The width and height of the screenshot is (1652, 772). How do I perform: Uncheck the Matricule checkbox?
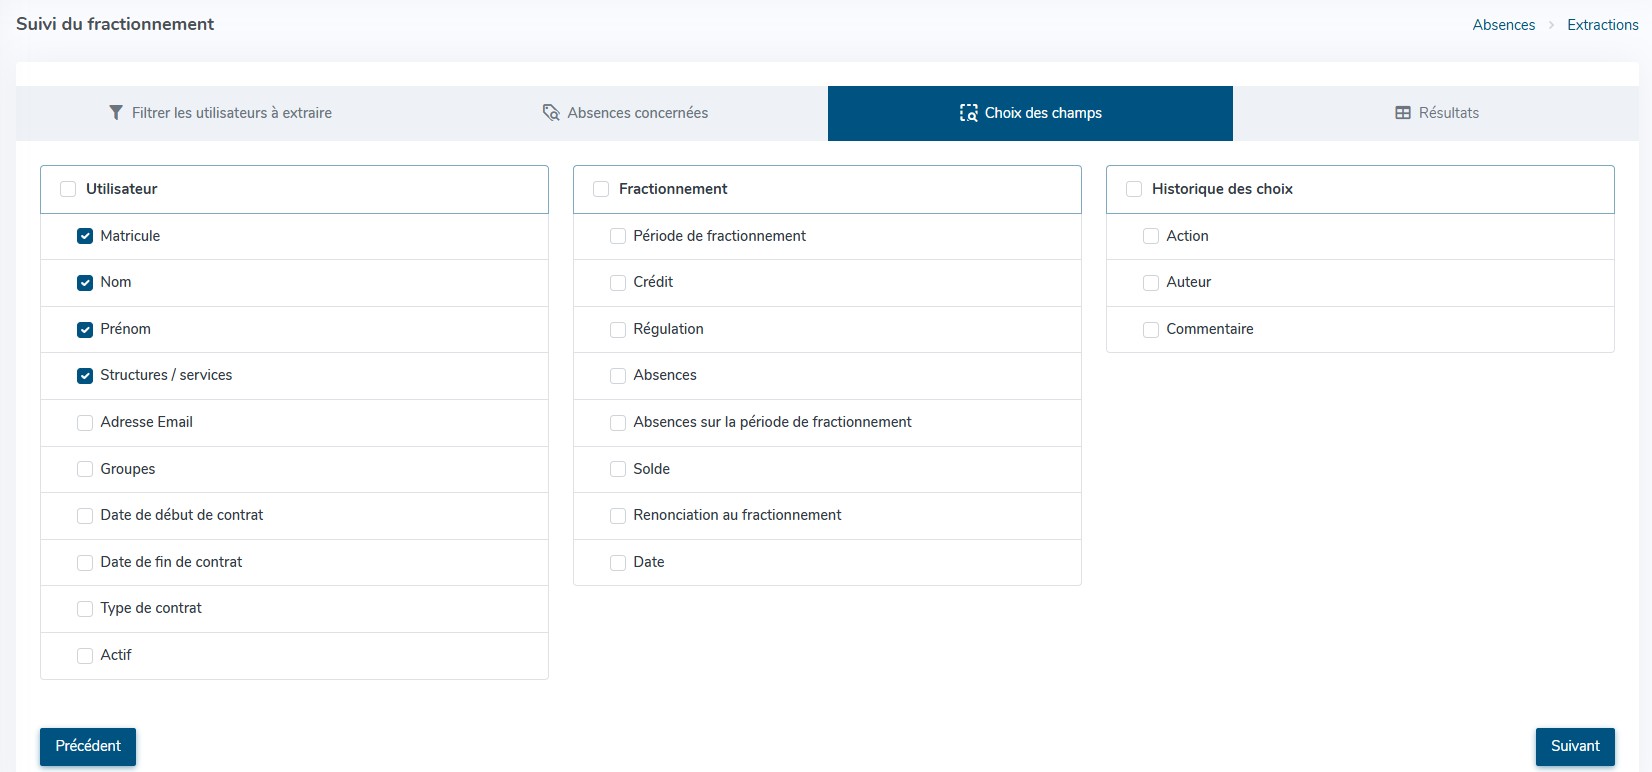click(x=85, y=236)
